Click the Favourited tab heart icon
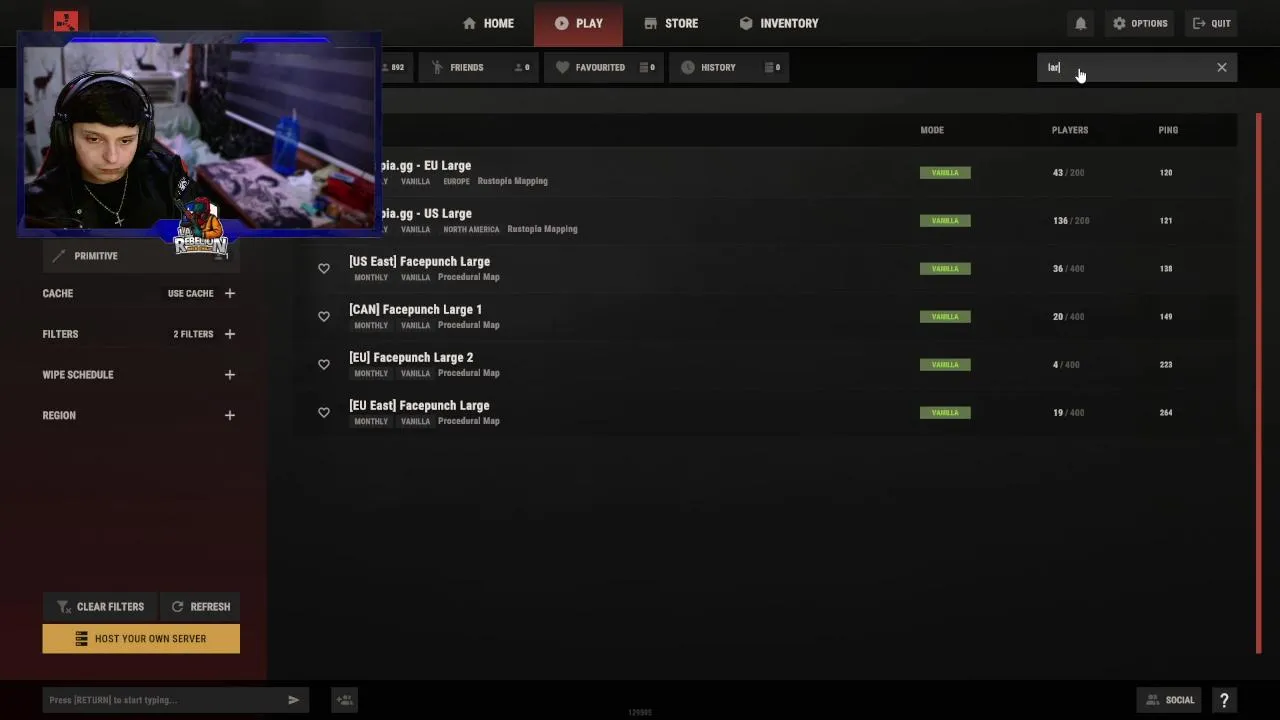This screenshot has width=1280, height=720. tap(562, 67)
